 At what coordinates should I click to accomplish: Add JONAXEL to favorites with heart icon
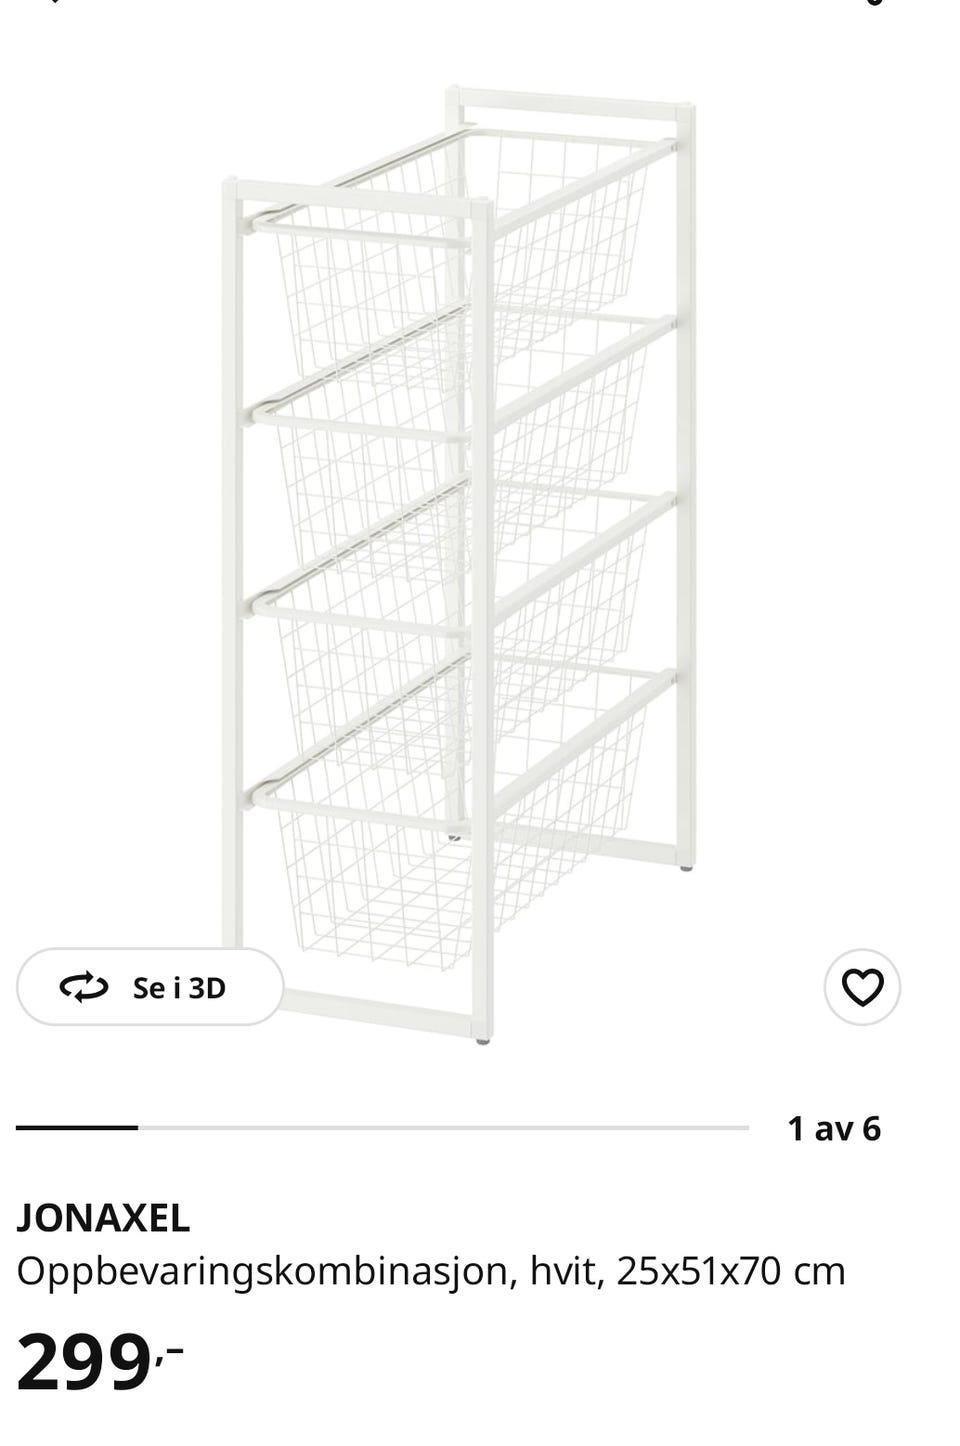862,987
